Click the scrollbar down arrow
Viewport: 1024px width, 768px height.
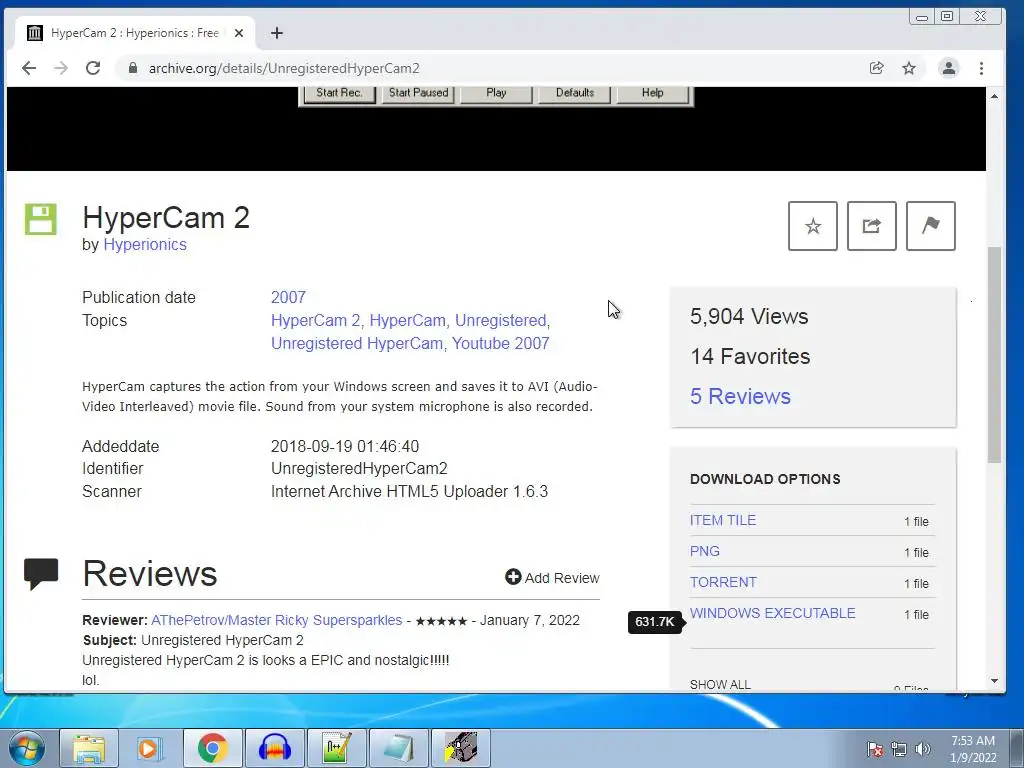[994, 681]
